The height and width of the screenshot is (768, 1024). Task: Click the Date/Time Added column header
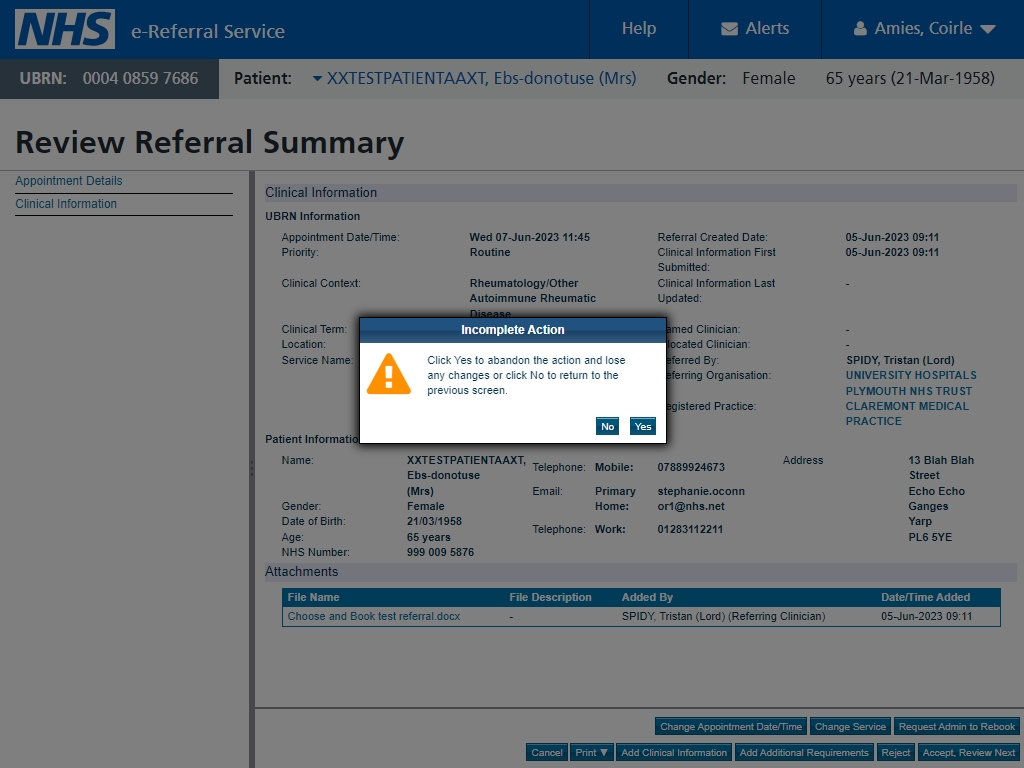click(x=925, y=598)
